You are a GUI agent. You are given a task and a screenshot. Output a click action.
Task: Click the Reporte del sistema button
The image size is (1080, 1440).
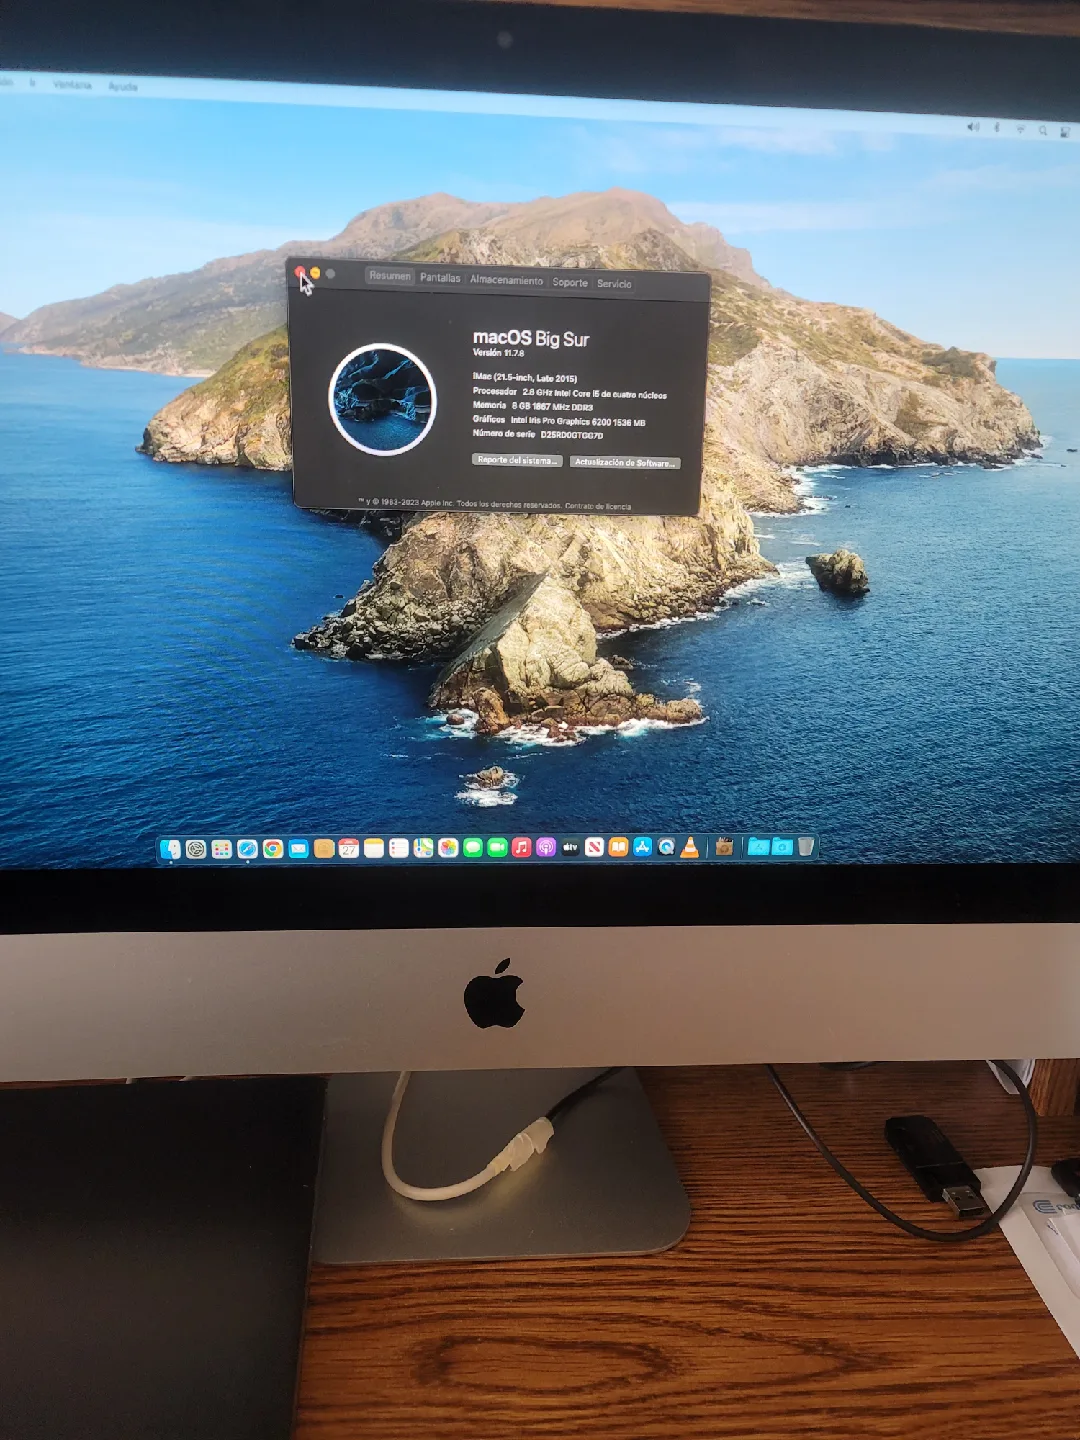pos(517,460)
